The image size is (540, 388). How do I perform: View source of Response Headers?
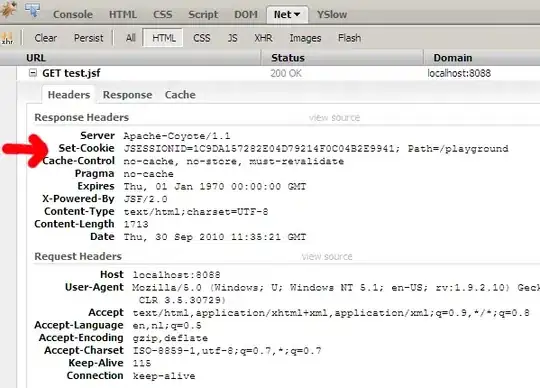[334, 118]
